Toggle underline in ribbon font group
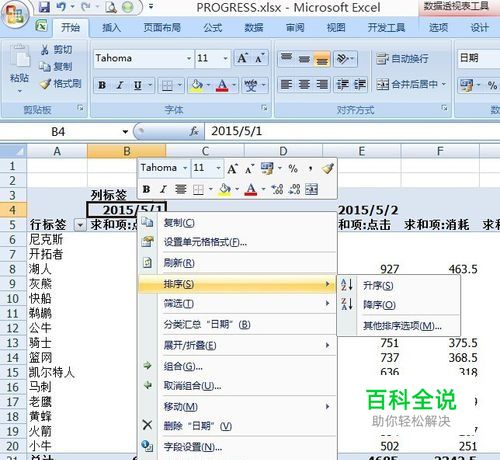This screenshot has height=460, width=500. (x=137, y=85)
